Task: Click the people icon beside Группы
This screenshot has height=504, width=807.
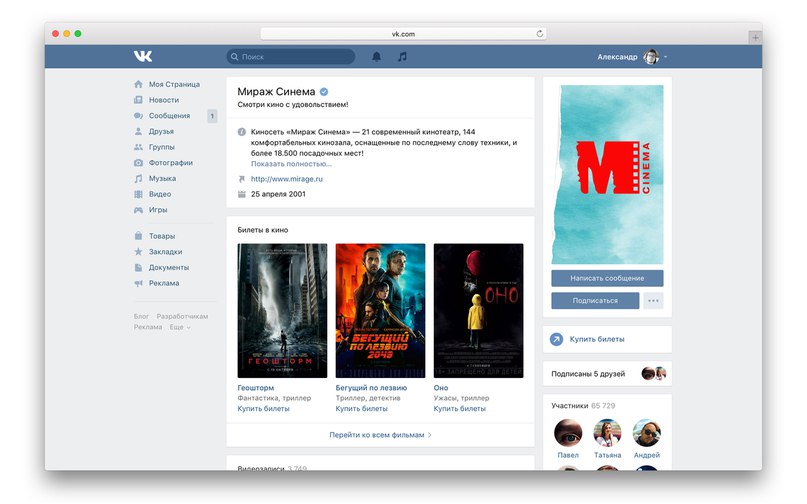Action: 138,147
